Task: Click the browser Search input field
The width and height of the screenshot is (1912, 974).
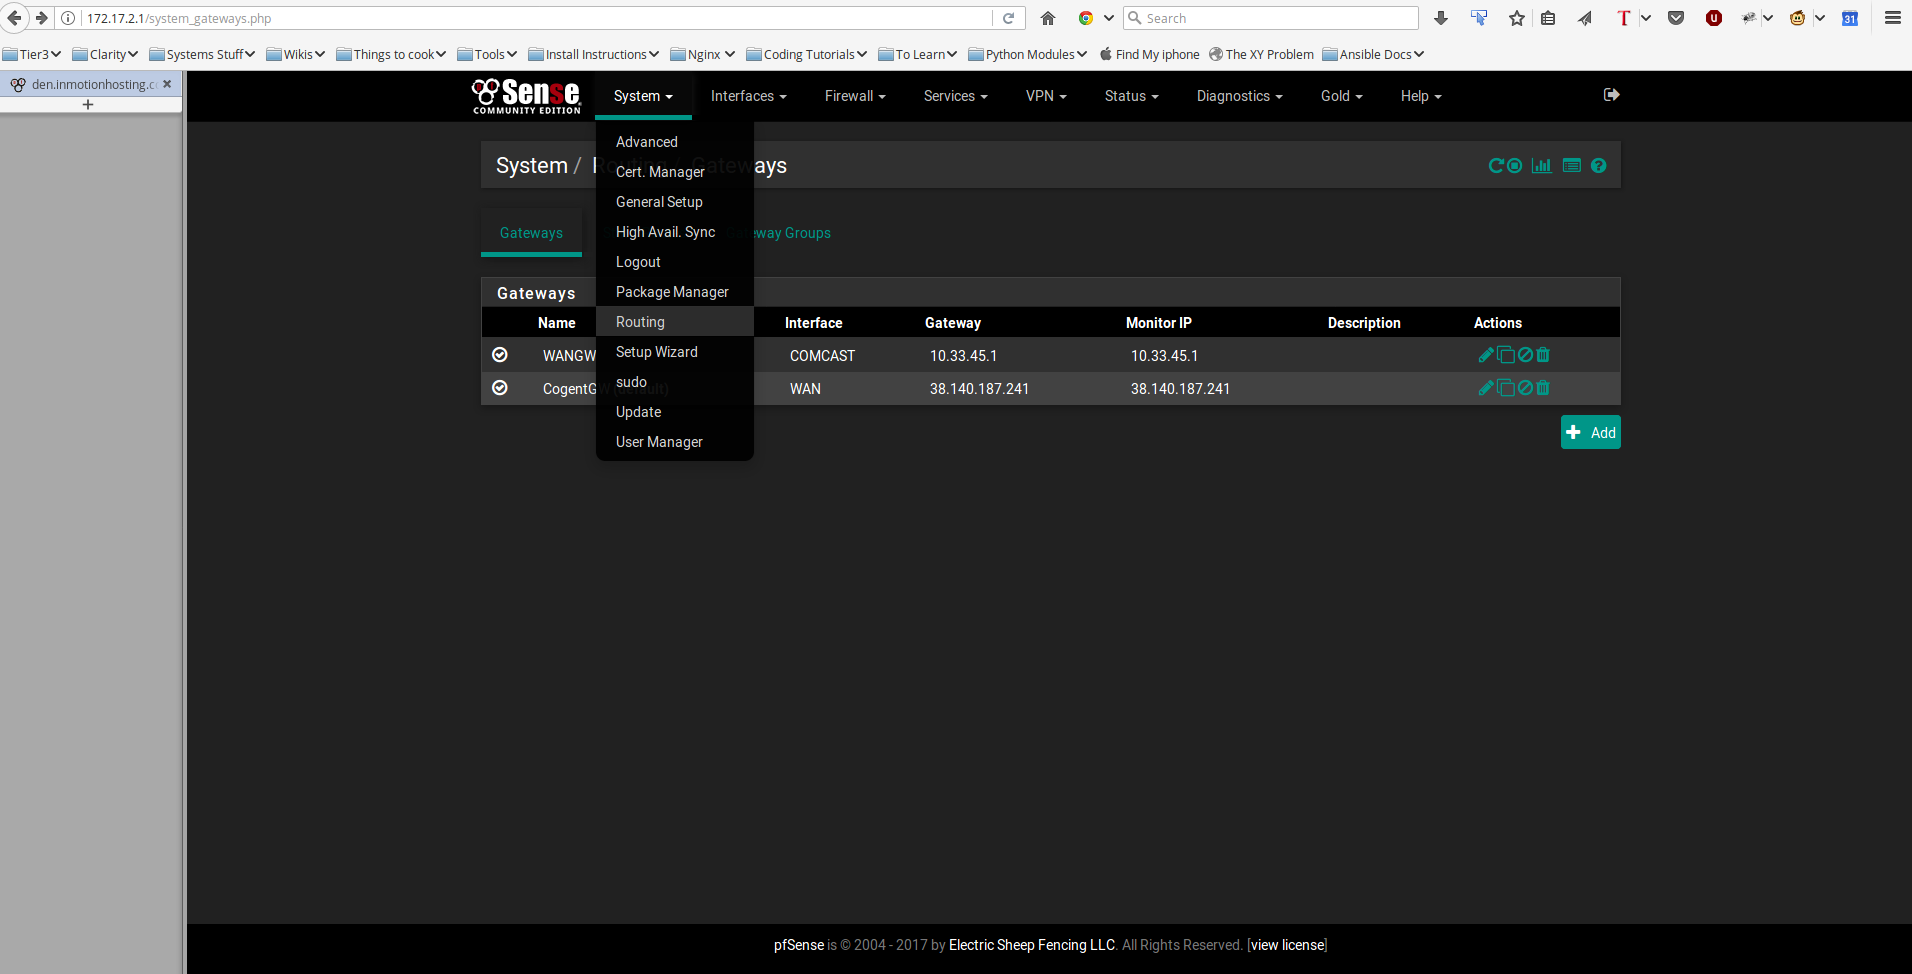Action: [x=1277, y=18]
